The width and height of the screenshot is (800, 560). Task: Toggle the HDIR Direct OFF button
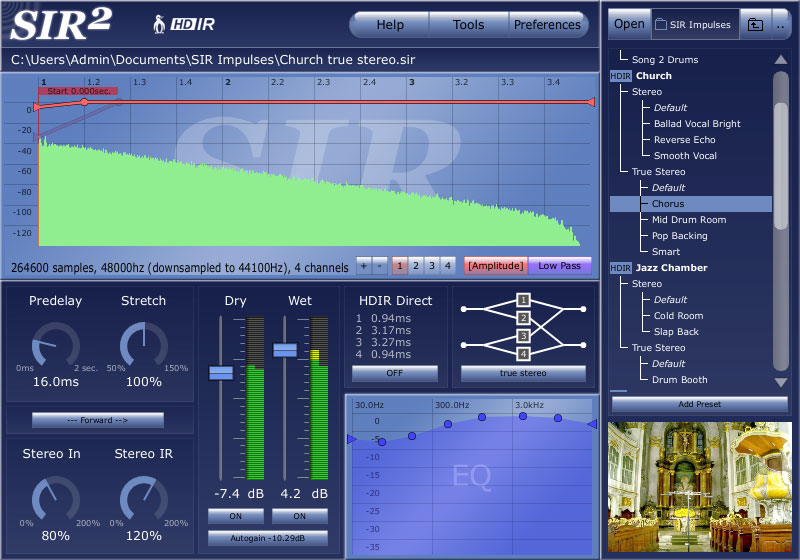coord(395,373)
